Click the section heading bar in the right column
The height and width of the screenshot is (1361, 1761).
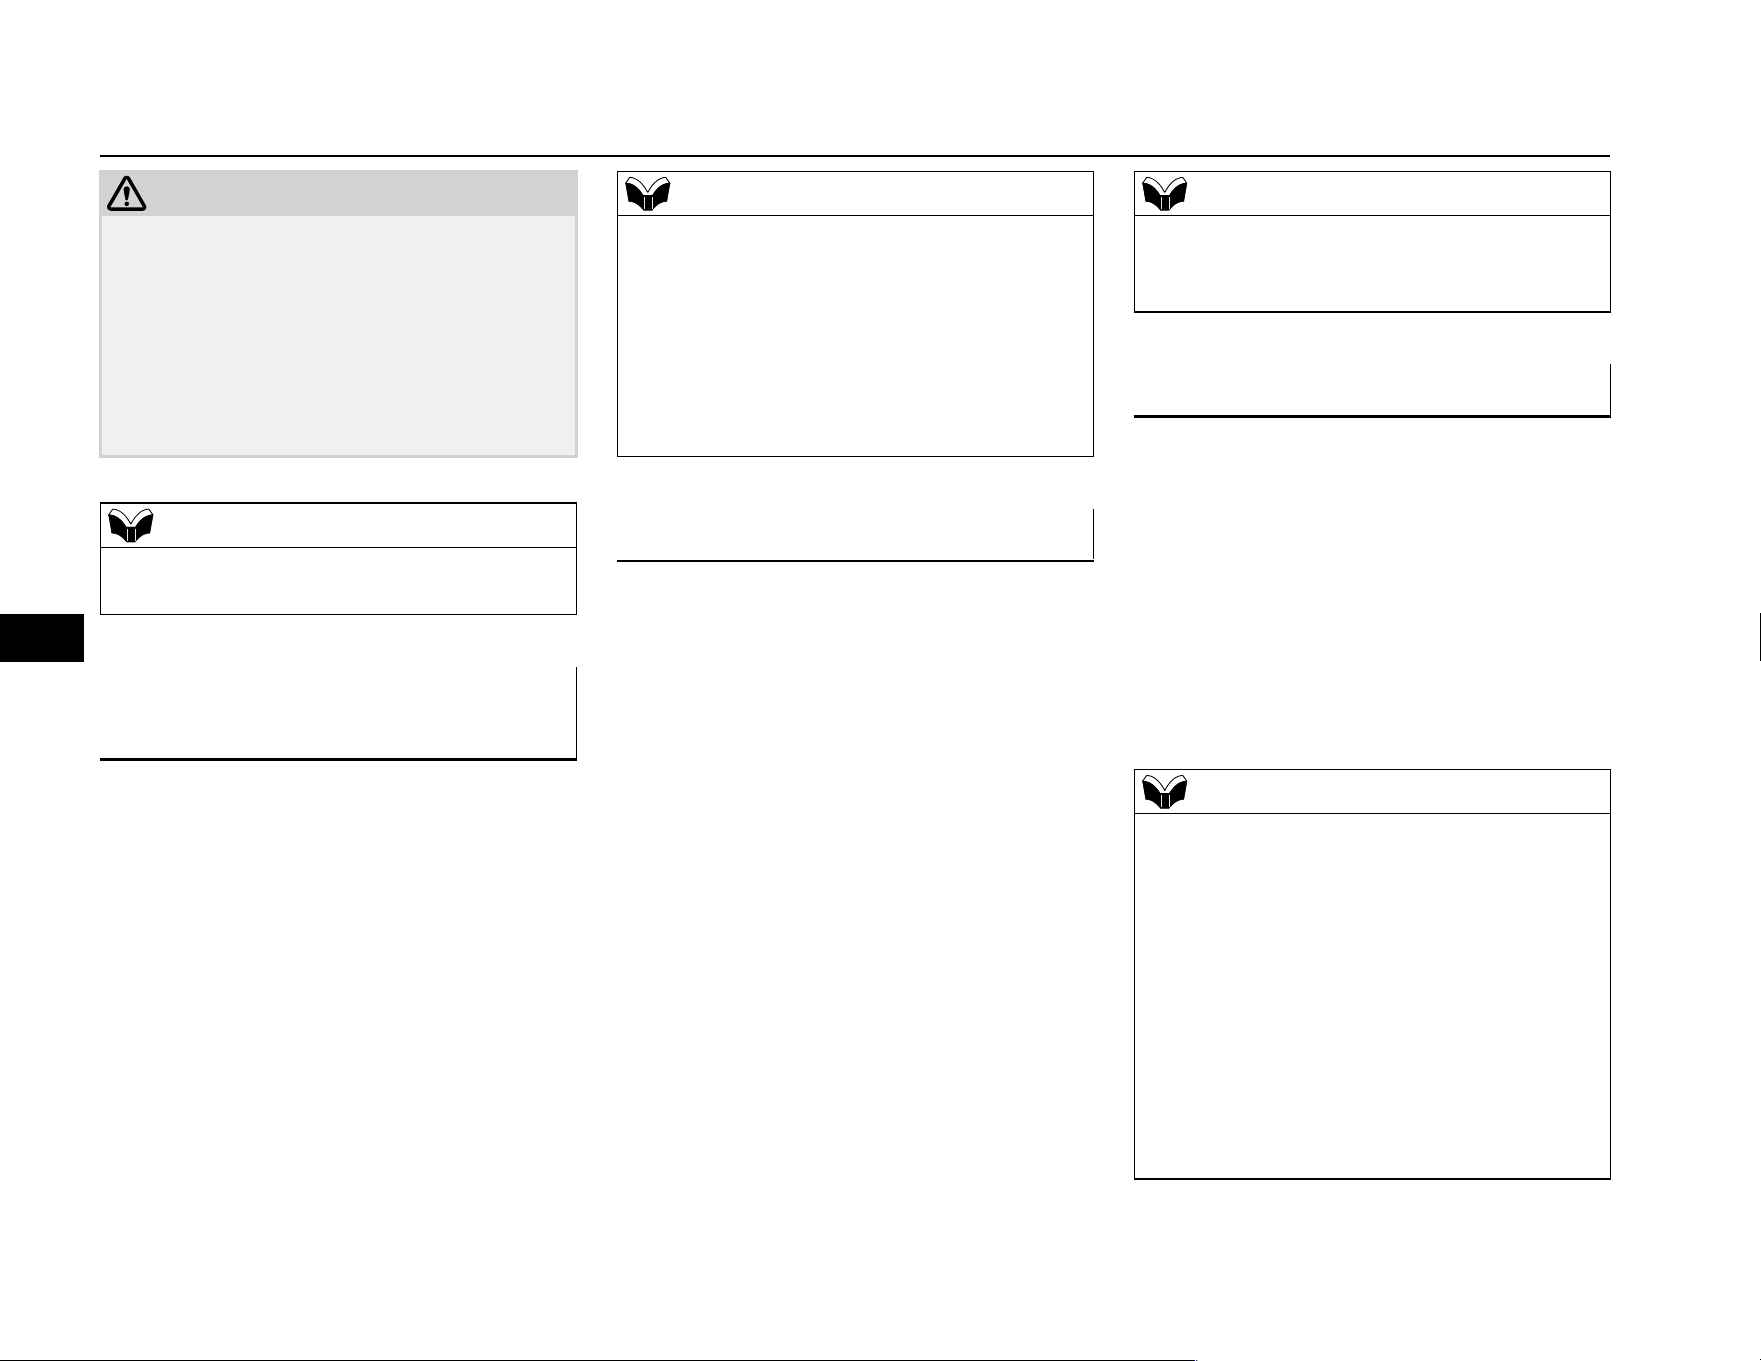(x=1372, y=391)
